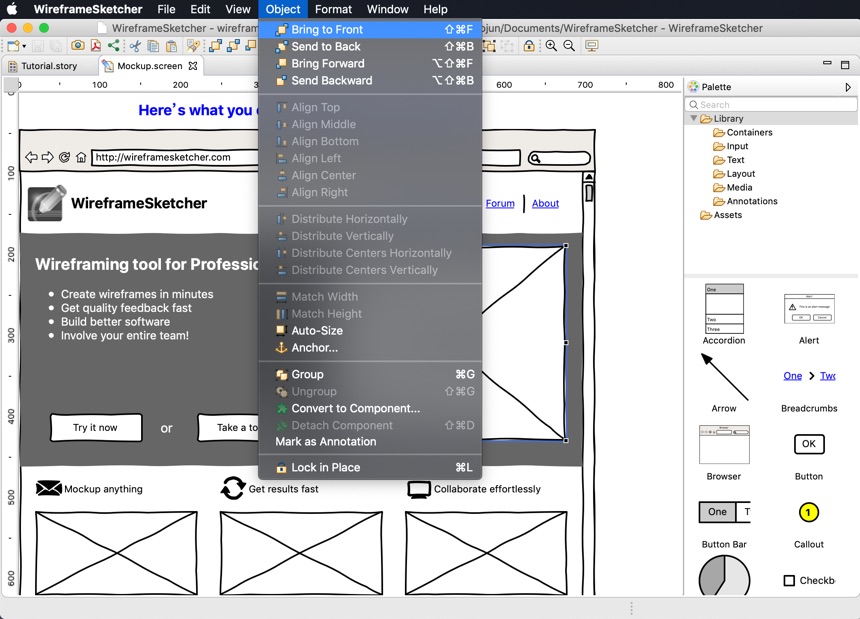Viewport: 860px width, 619px height.
Task: Click the Palette search field
Action: [x=771, y=104]
